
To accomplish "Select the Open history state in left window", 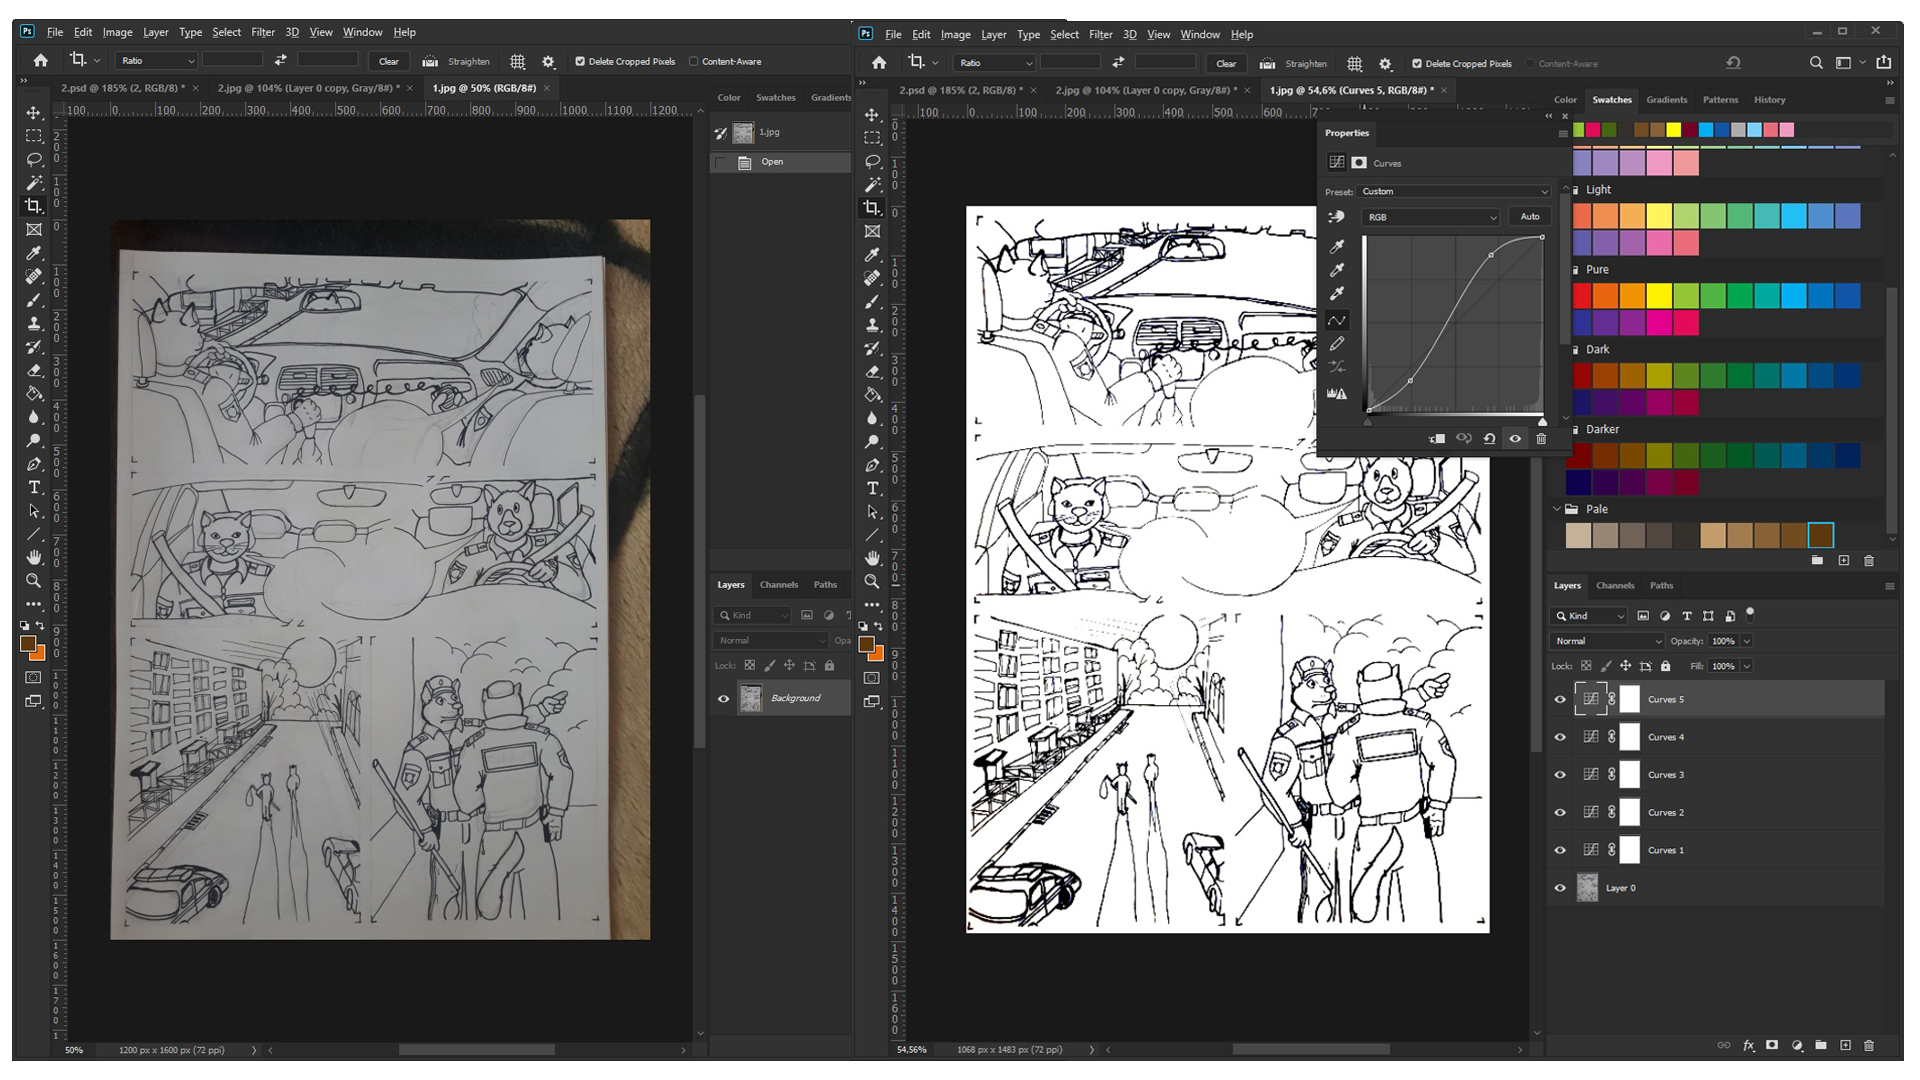I will point(781,162).
